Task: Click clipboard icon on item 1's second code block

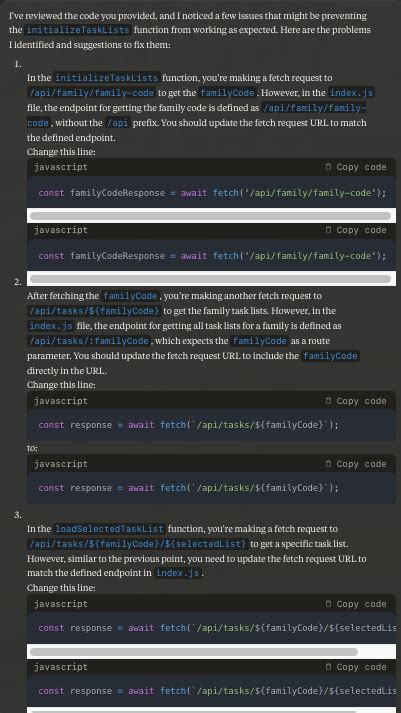Action: [x=328, y=230]
